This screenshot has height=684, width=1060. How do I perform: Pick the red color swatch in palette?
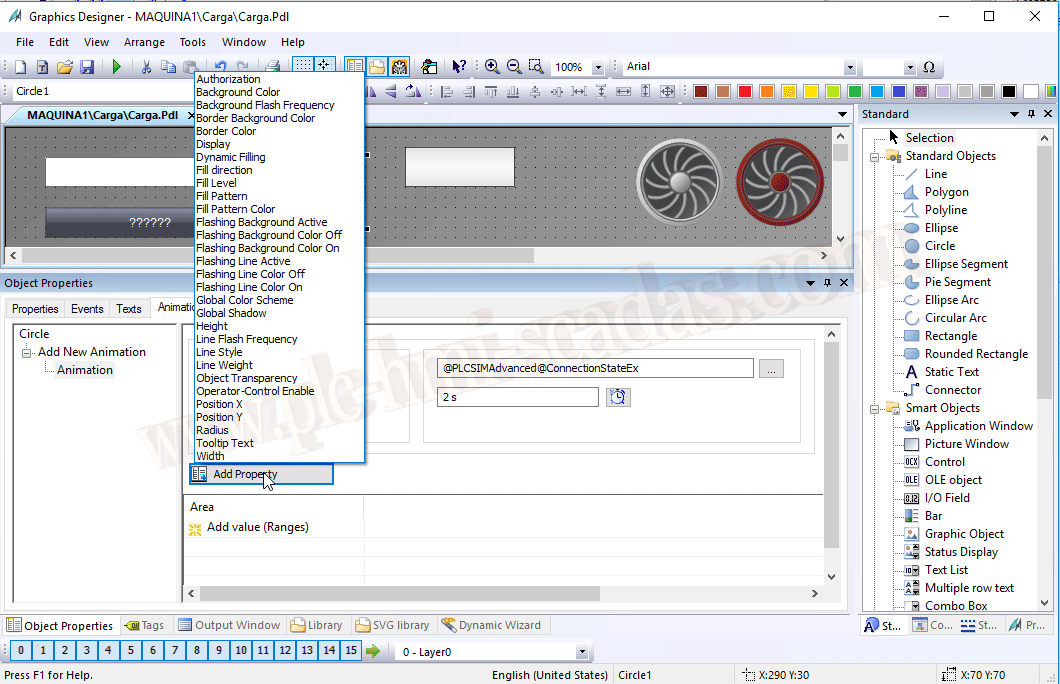pos(744,92)
